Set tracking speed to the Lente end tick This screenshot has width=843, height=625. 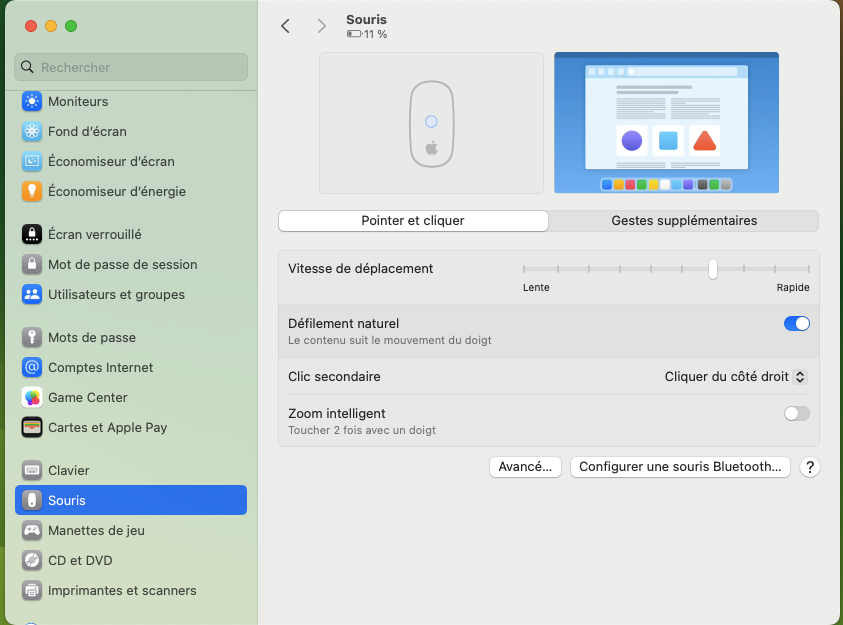pos(524,269)
